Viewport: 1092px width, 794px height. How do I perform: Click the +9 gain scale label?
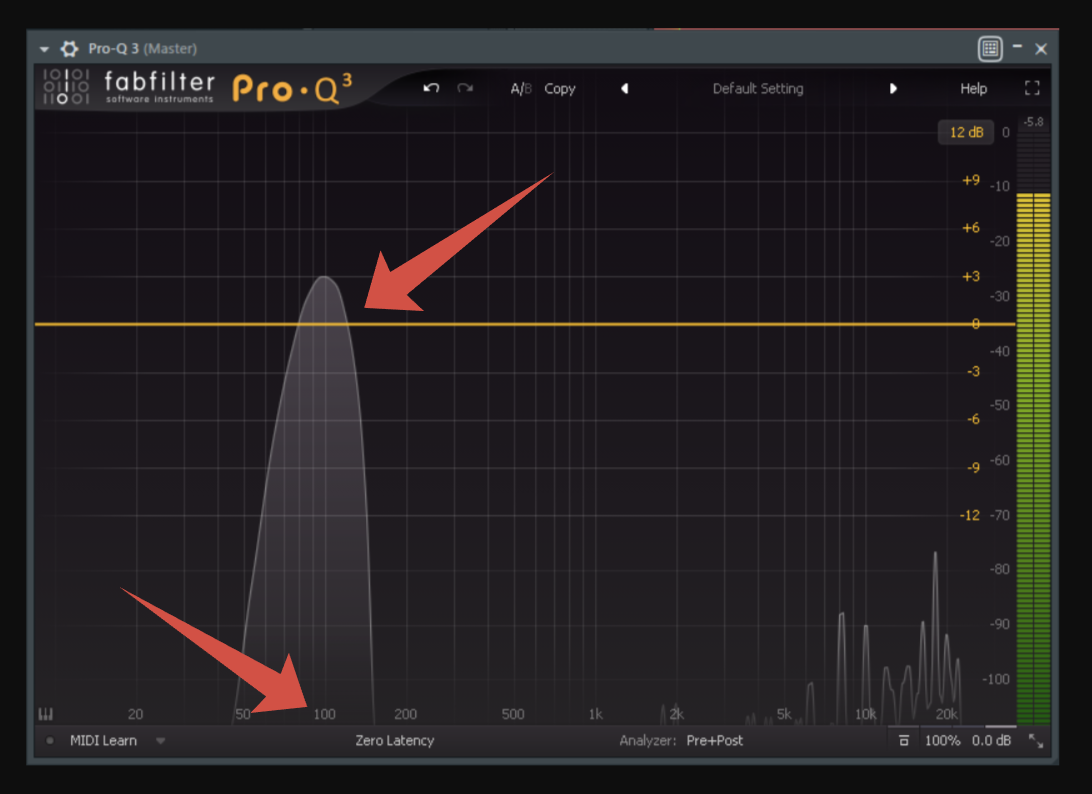point(971,180)
